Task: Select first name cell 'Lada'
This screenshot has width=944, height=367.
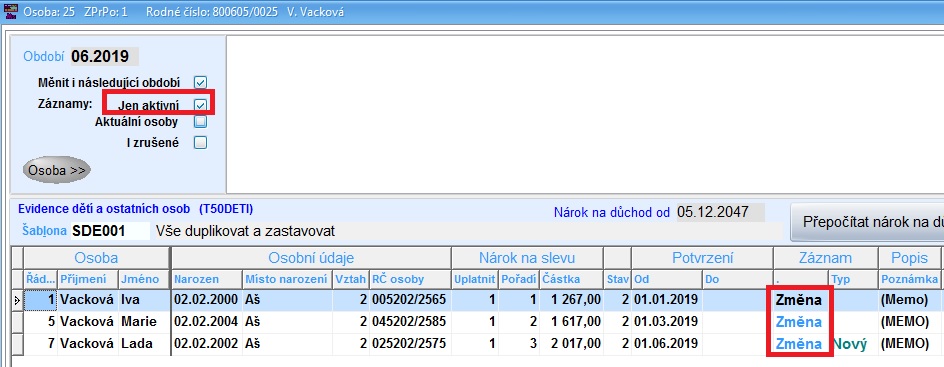Action: 144,344
